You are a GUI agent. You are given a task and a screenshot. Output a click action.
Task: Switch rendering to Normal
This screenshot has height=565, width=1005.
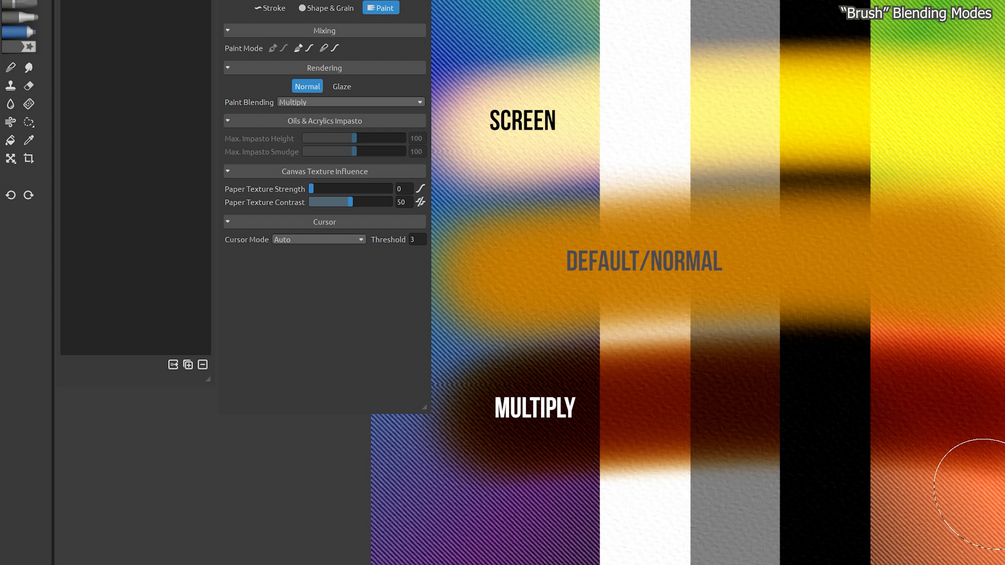pyautogui.click(x=307, y=86)
